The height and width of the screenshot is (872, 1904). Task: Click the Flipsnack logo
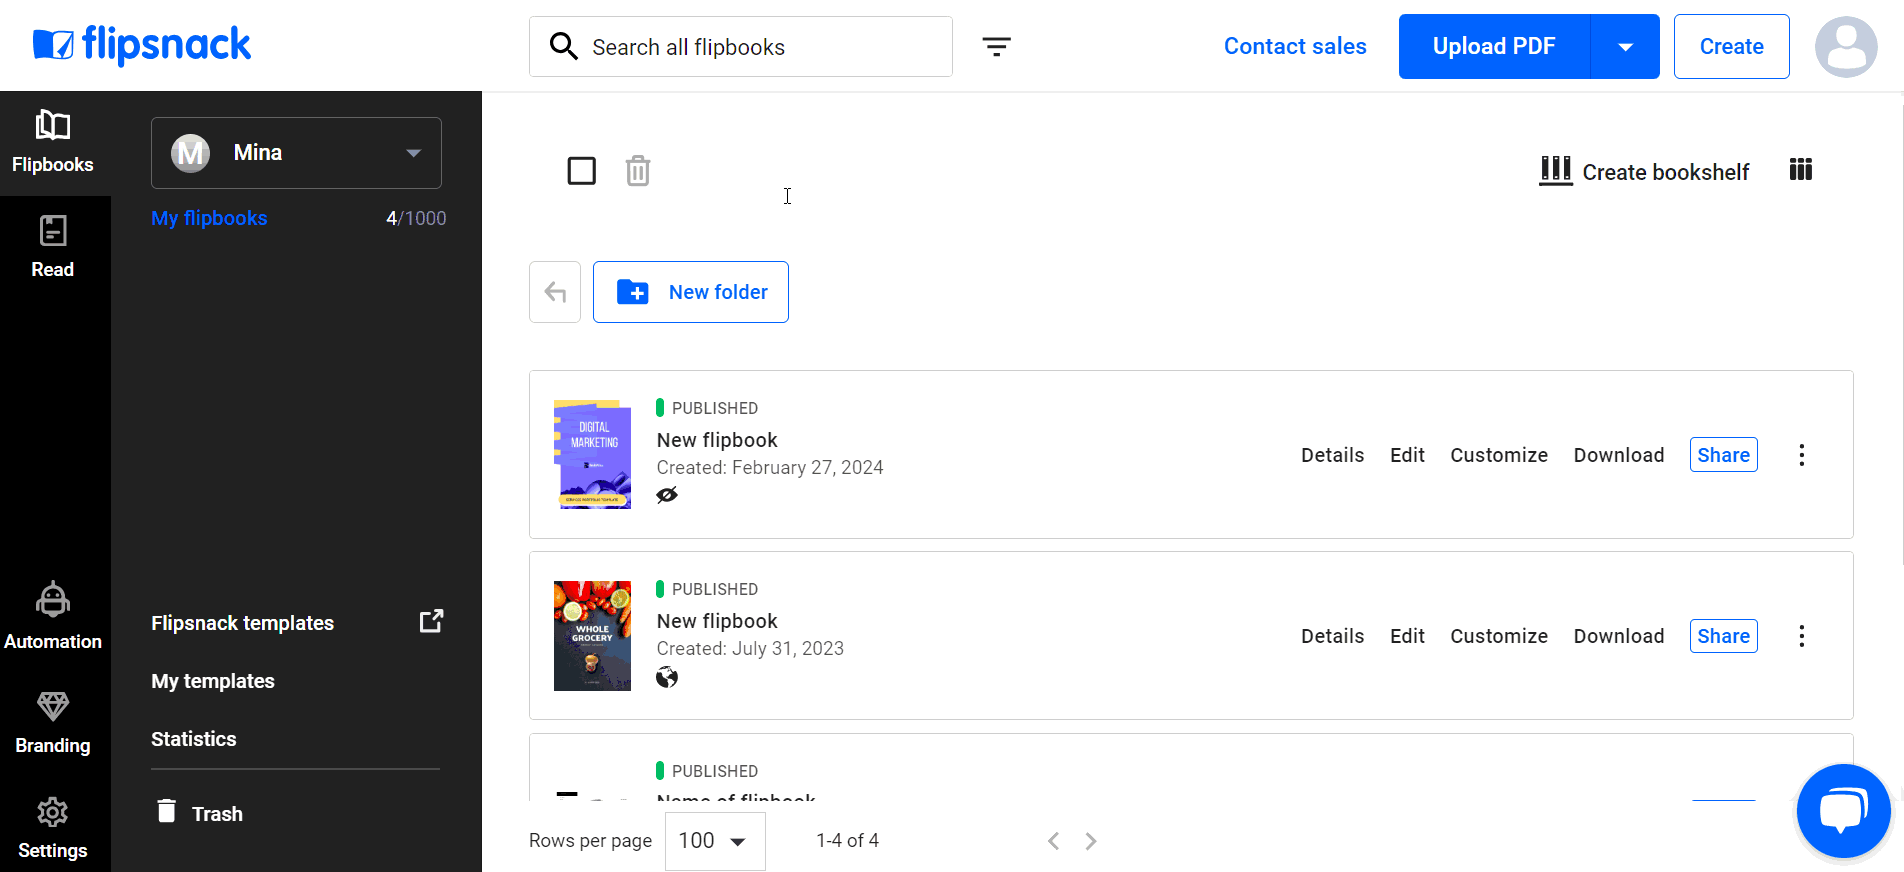coord(141,45)
